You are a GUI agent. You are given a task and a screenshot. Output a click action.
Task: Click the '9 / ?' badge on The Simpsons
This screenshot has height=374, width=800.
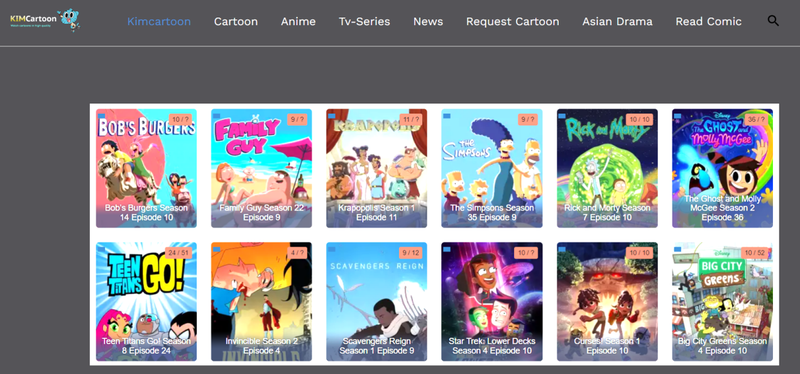coord(528,119)
